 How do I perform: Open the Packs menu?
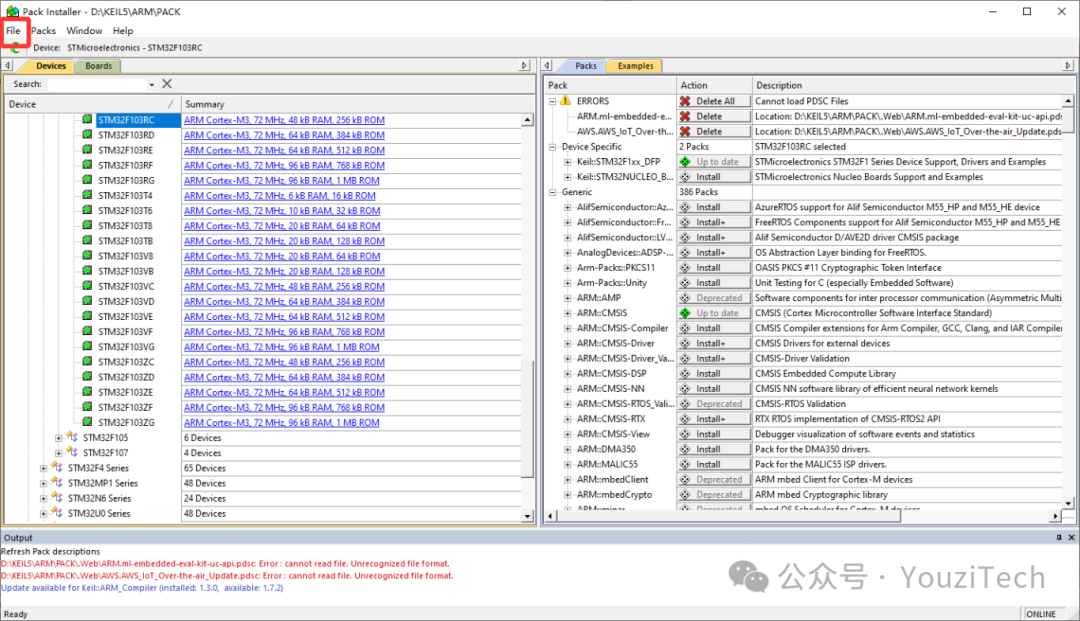(x=43, y=31)
